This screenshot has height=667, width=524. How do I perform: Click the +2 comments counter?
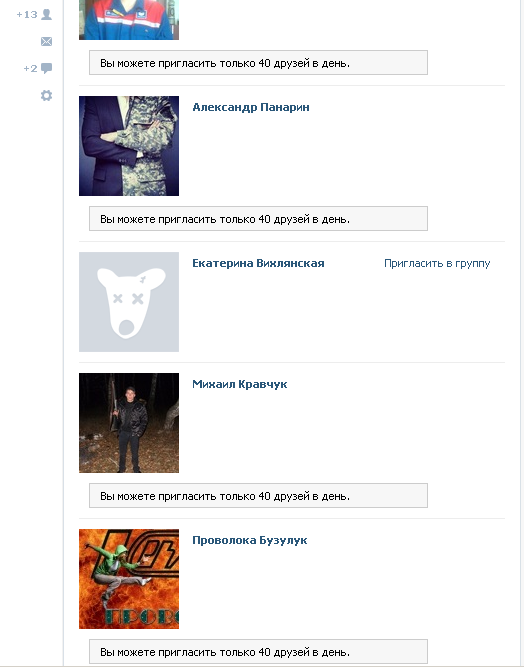[30, 68]
